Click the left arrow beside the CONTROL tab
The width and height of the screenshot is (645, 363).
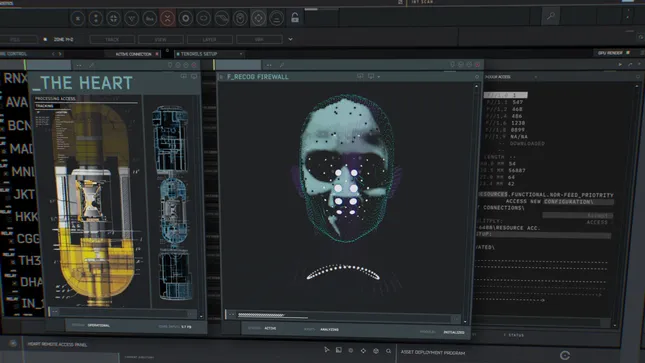point(53,54)
